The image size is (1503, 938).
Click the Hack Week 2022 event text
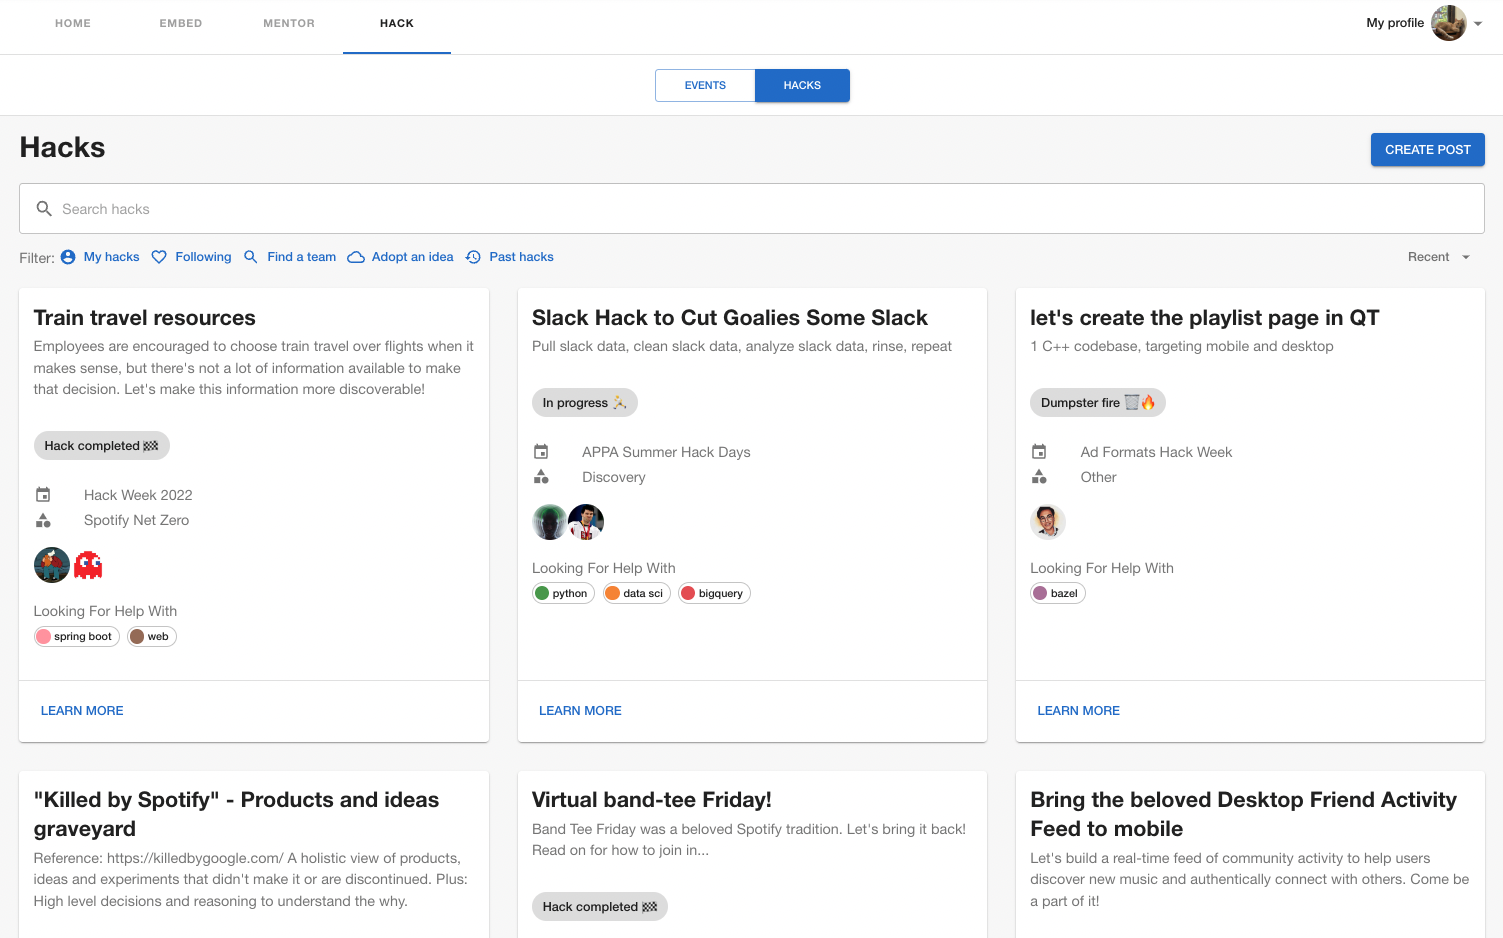tap(138, 495)
